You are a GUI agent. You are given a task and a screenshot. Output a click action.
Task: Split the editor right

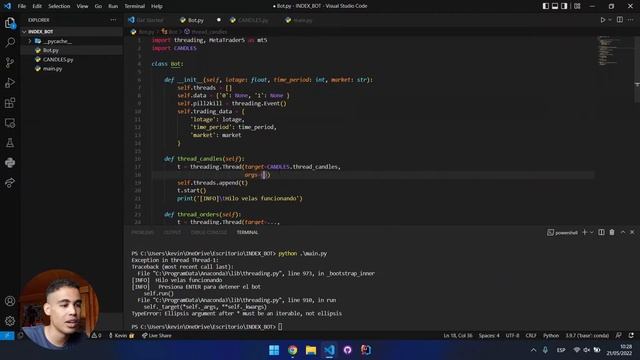pos(620,20)
